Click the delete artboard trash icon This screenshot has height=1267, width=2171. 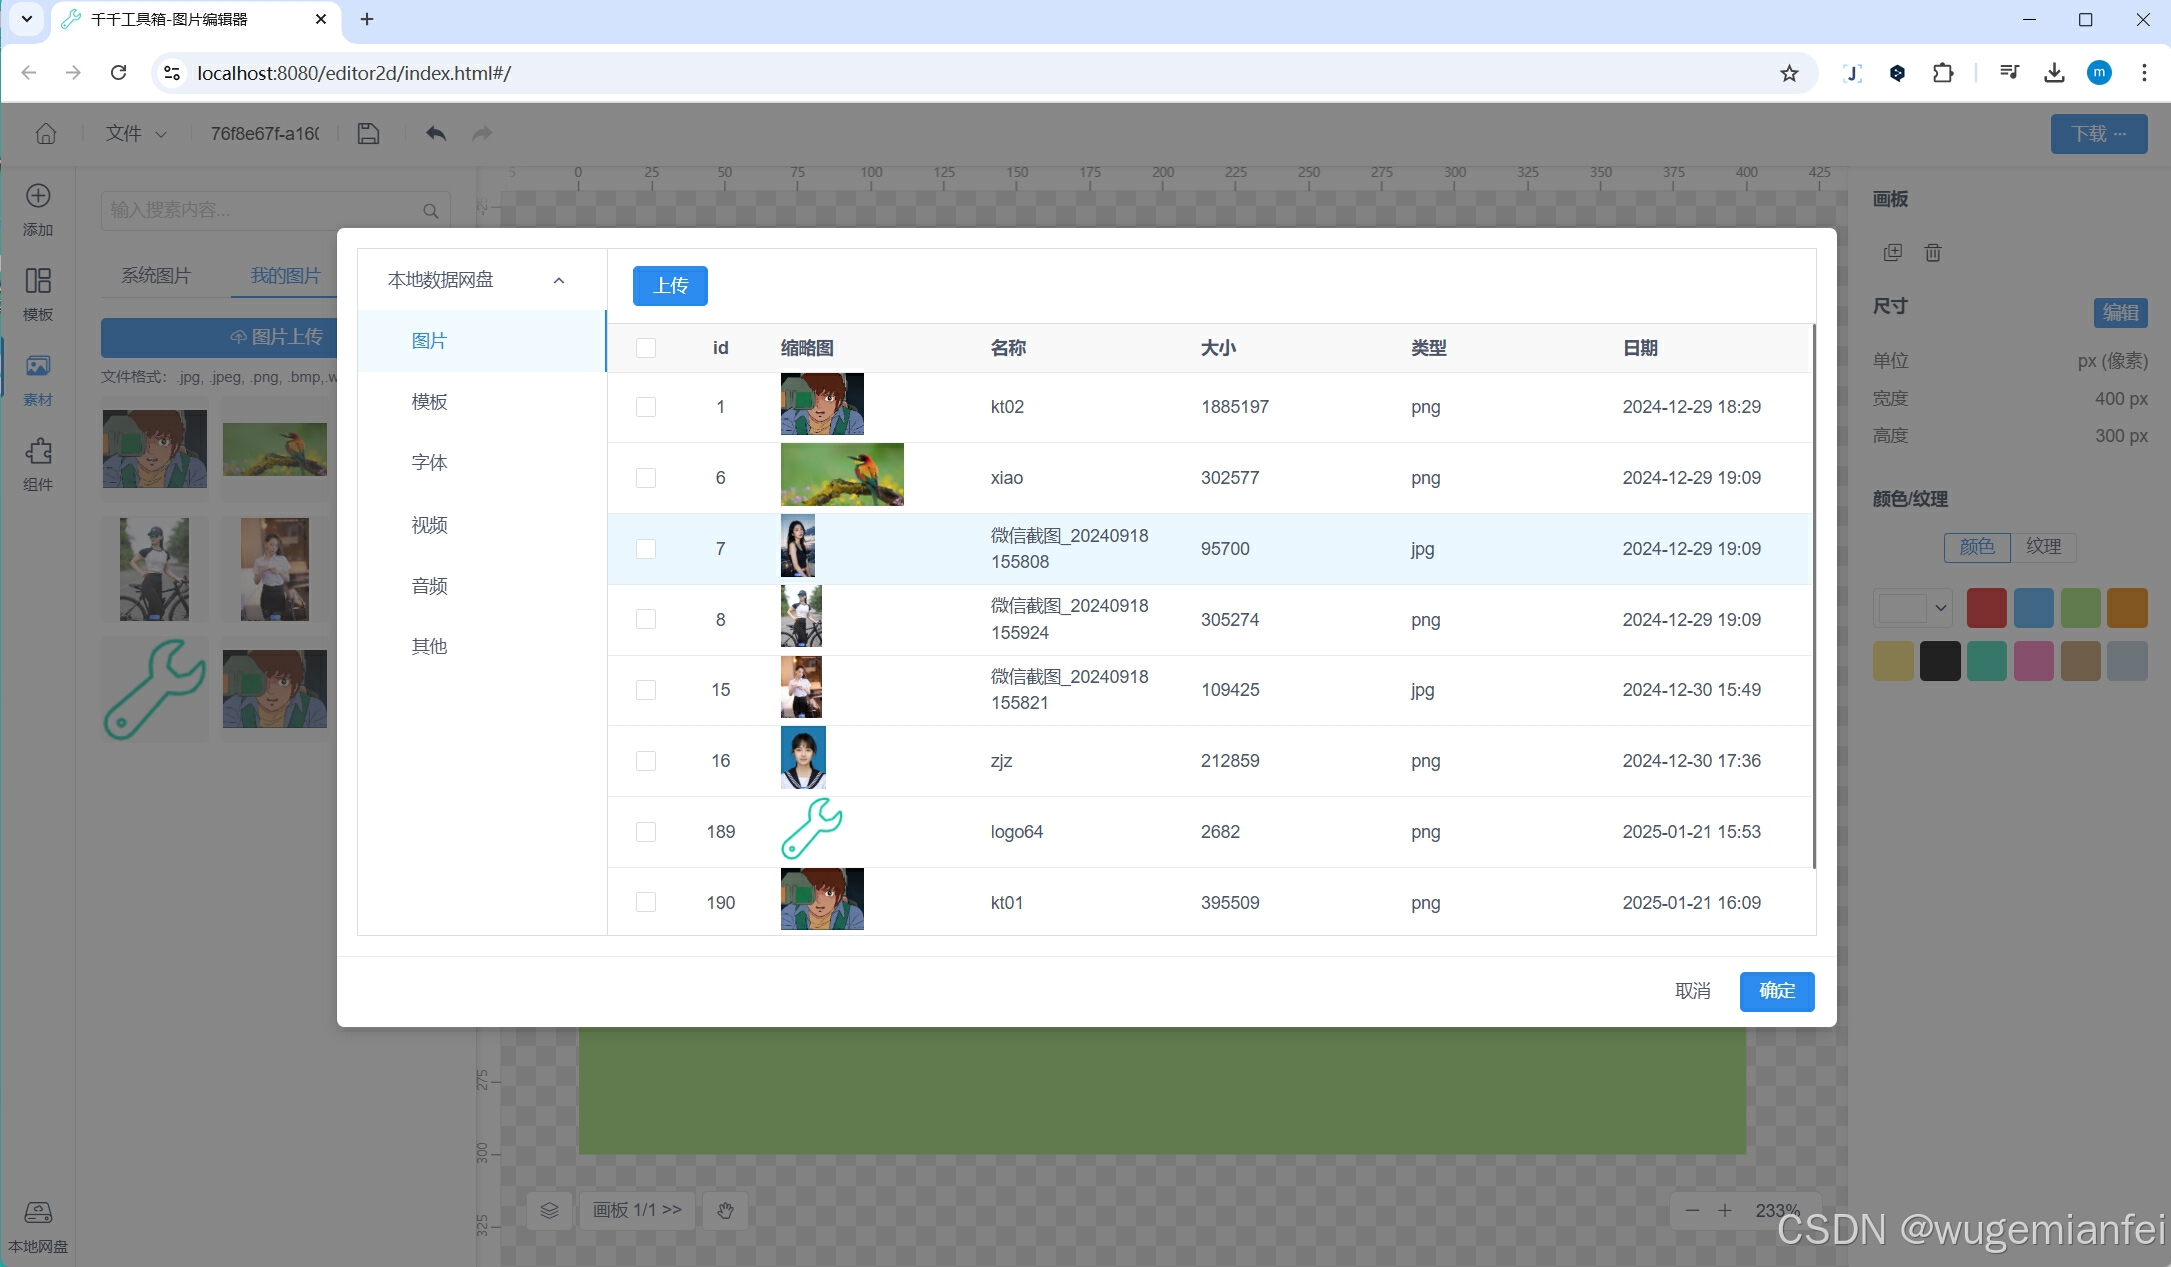(x=1933, y=253)
